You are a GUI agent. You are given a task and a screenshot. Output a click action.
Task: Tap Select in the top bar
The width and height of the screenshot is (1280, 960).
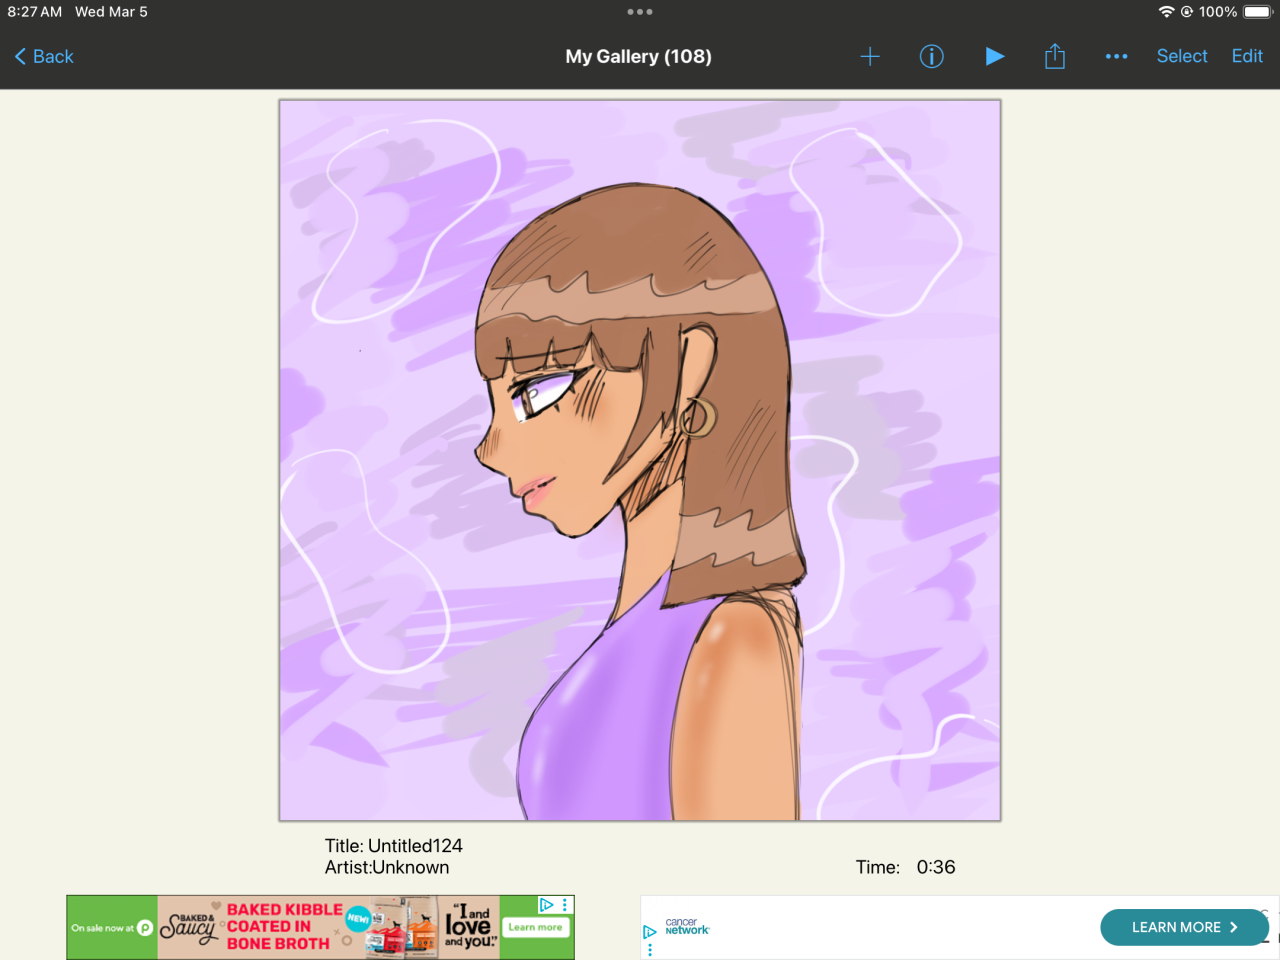click(x=1182, y=56)
